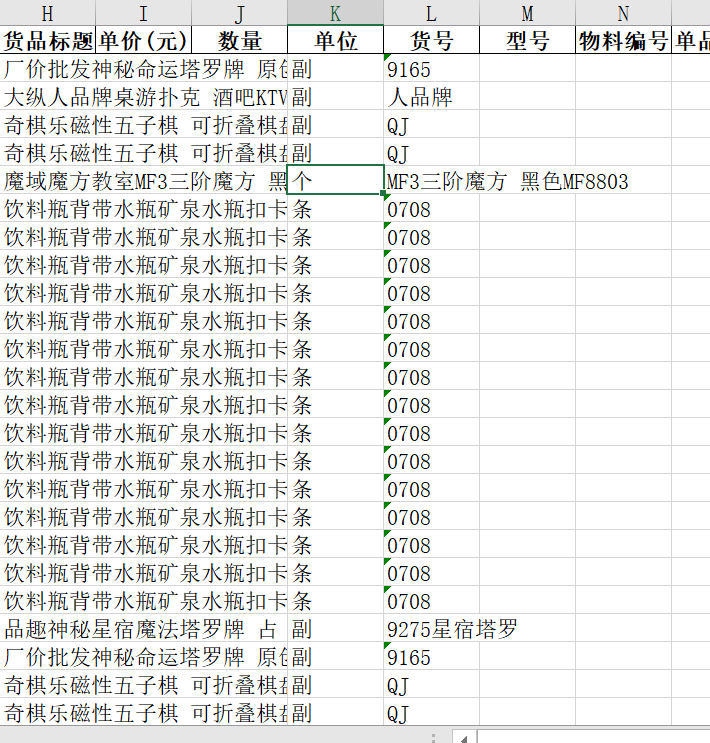The width and height of the screenshot is (710, 743).
Task: Click the 数量 header cell
Action: coord(239,40)
